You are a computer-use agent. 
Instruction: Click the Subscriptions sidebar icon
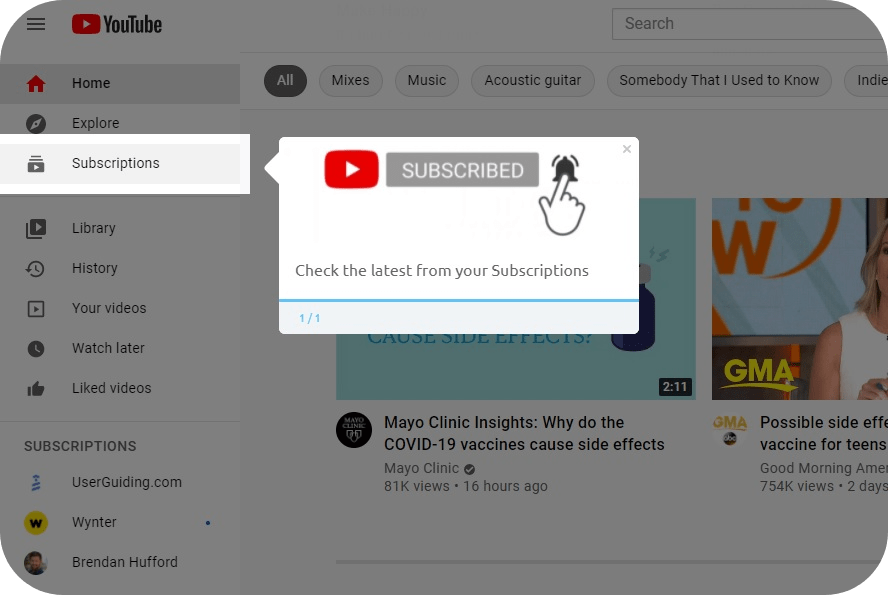click(36, 164)
